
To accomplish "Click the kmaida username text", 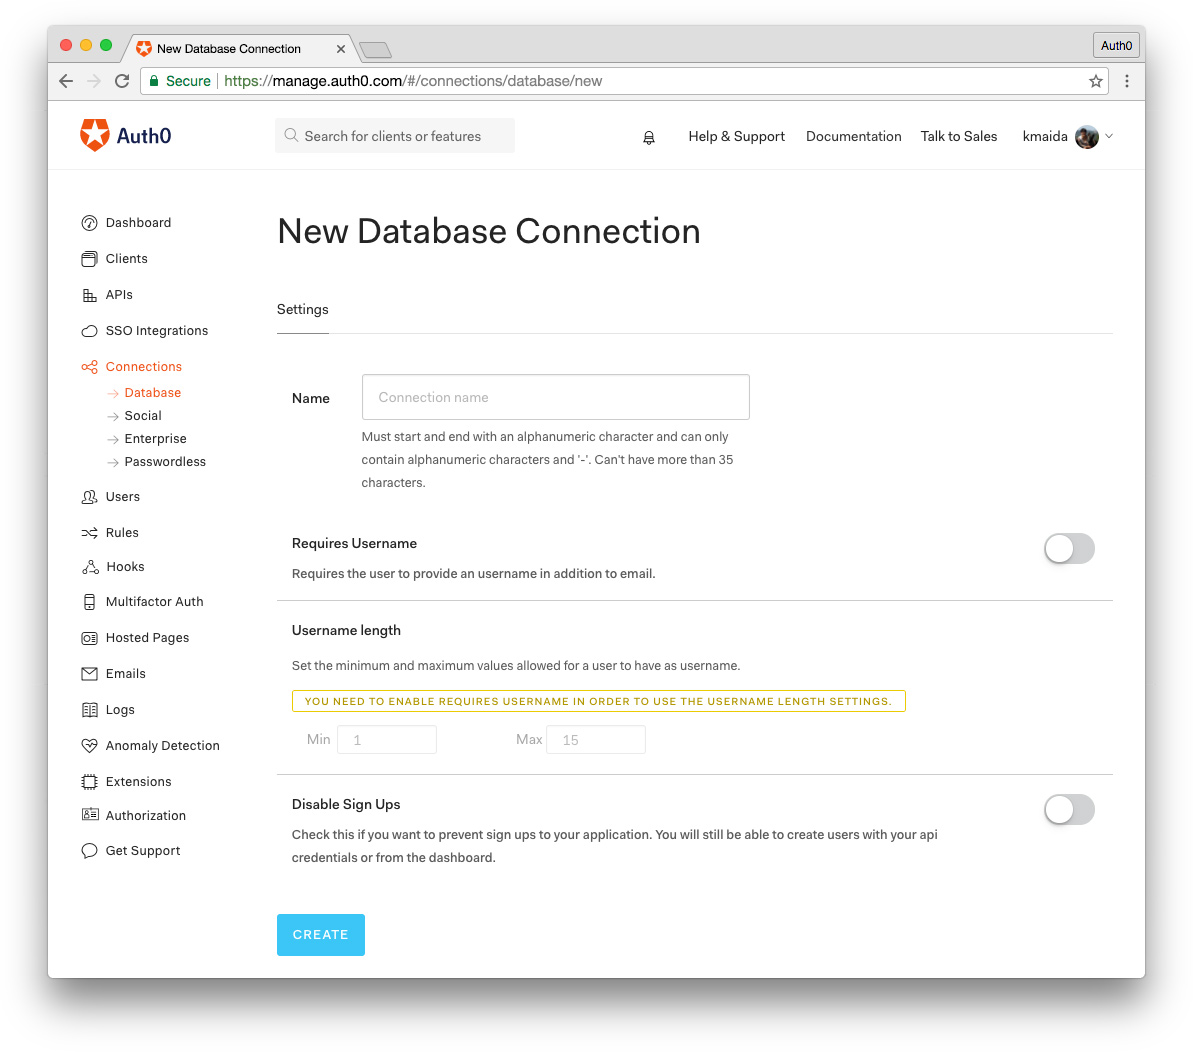I will click(1045, 136).
